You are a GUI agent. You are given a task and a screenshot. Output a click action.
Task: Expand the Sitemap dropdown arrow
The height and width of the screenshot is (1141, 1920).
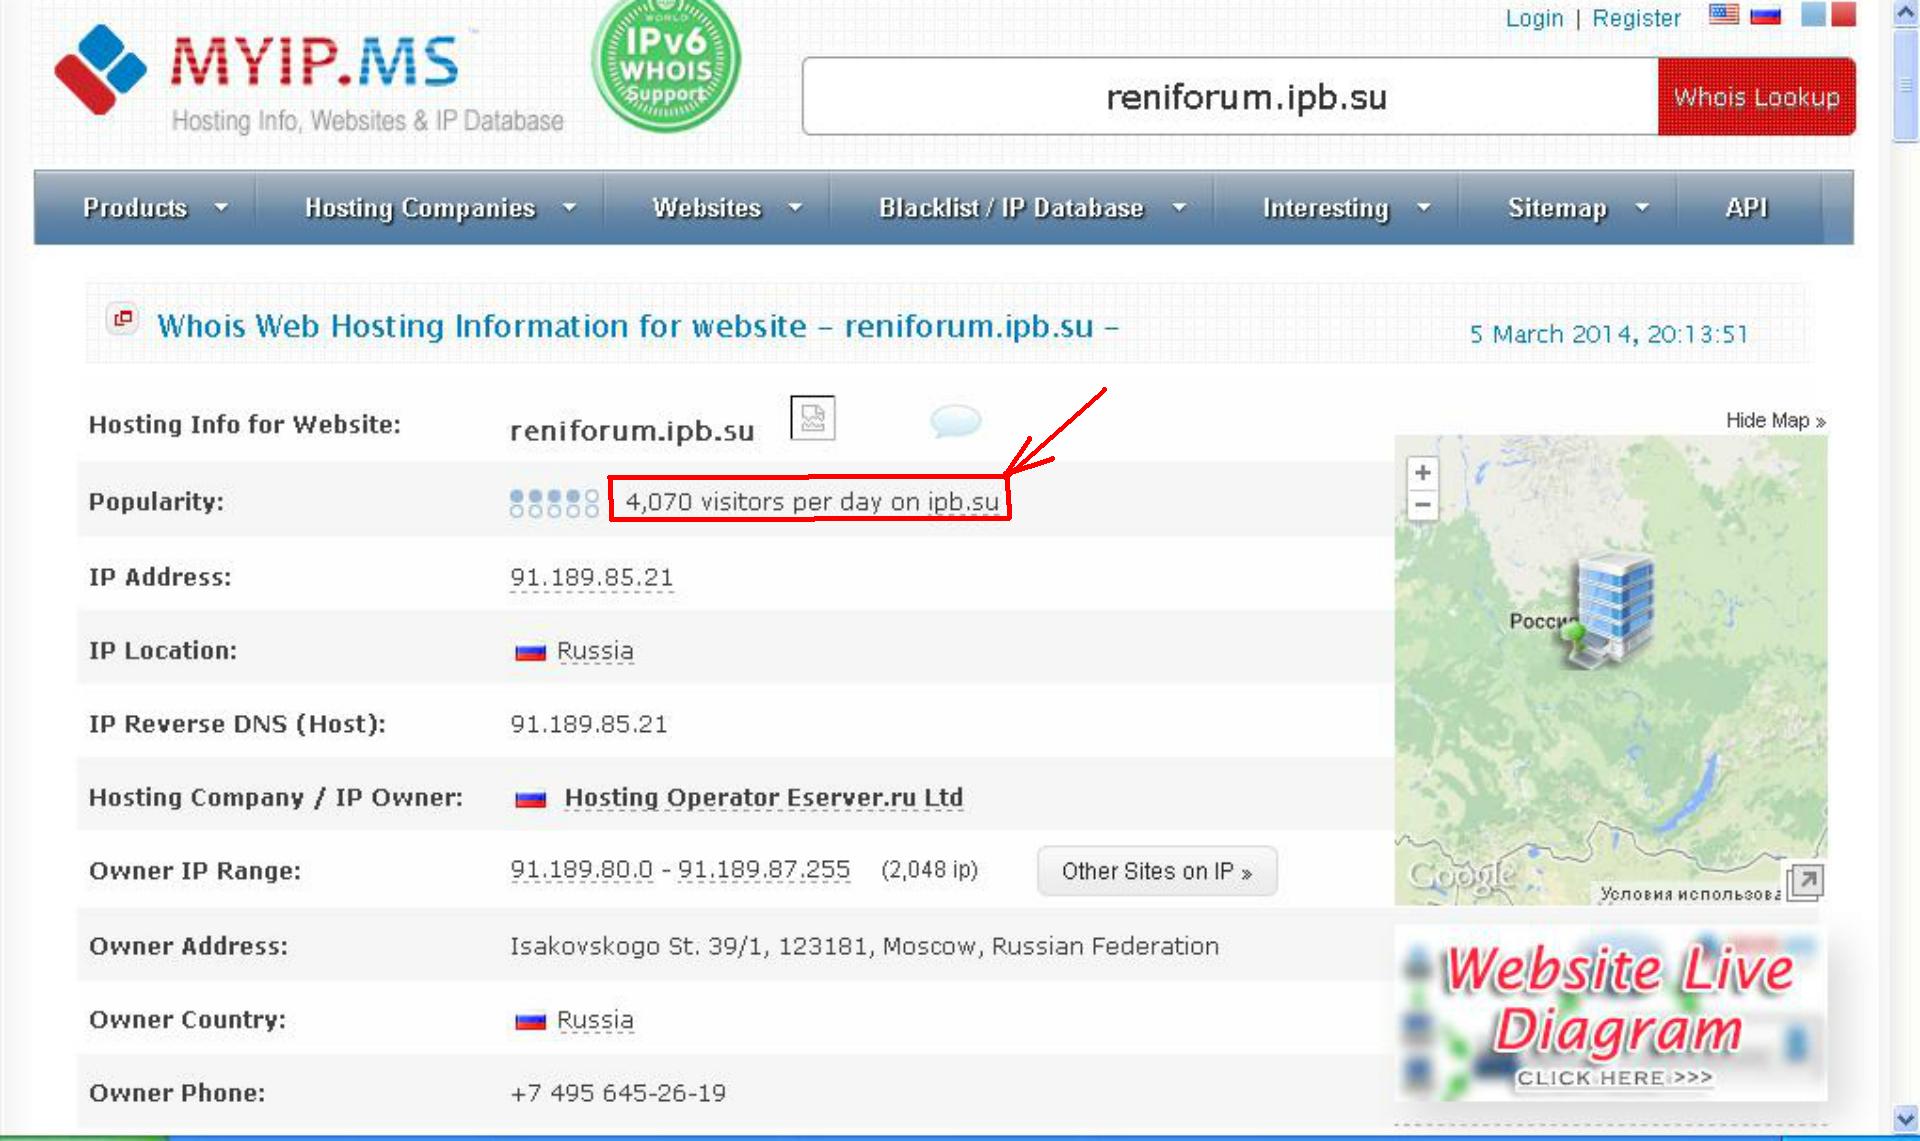(x=1641, y=207)
